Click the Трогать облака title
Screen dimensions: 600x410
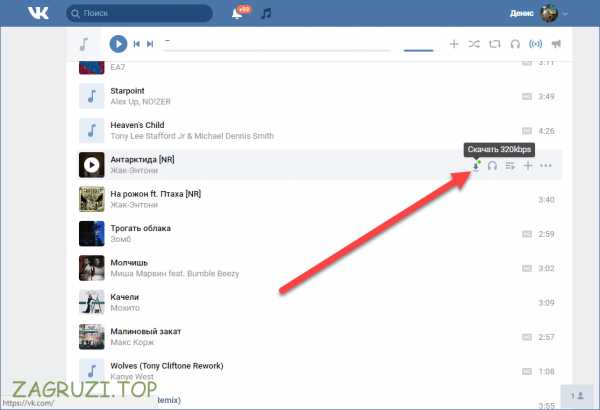point(140,229)
